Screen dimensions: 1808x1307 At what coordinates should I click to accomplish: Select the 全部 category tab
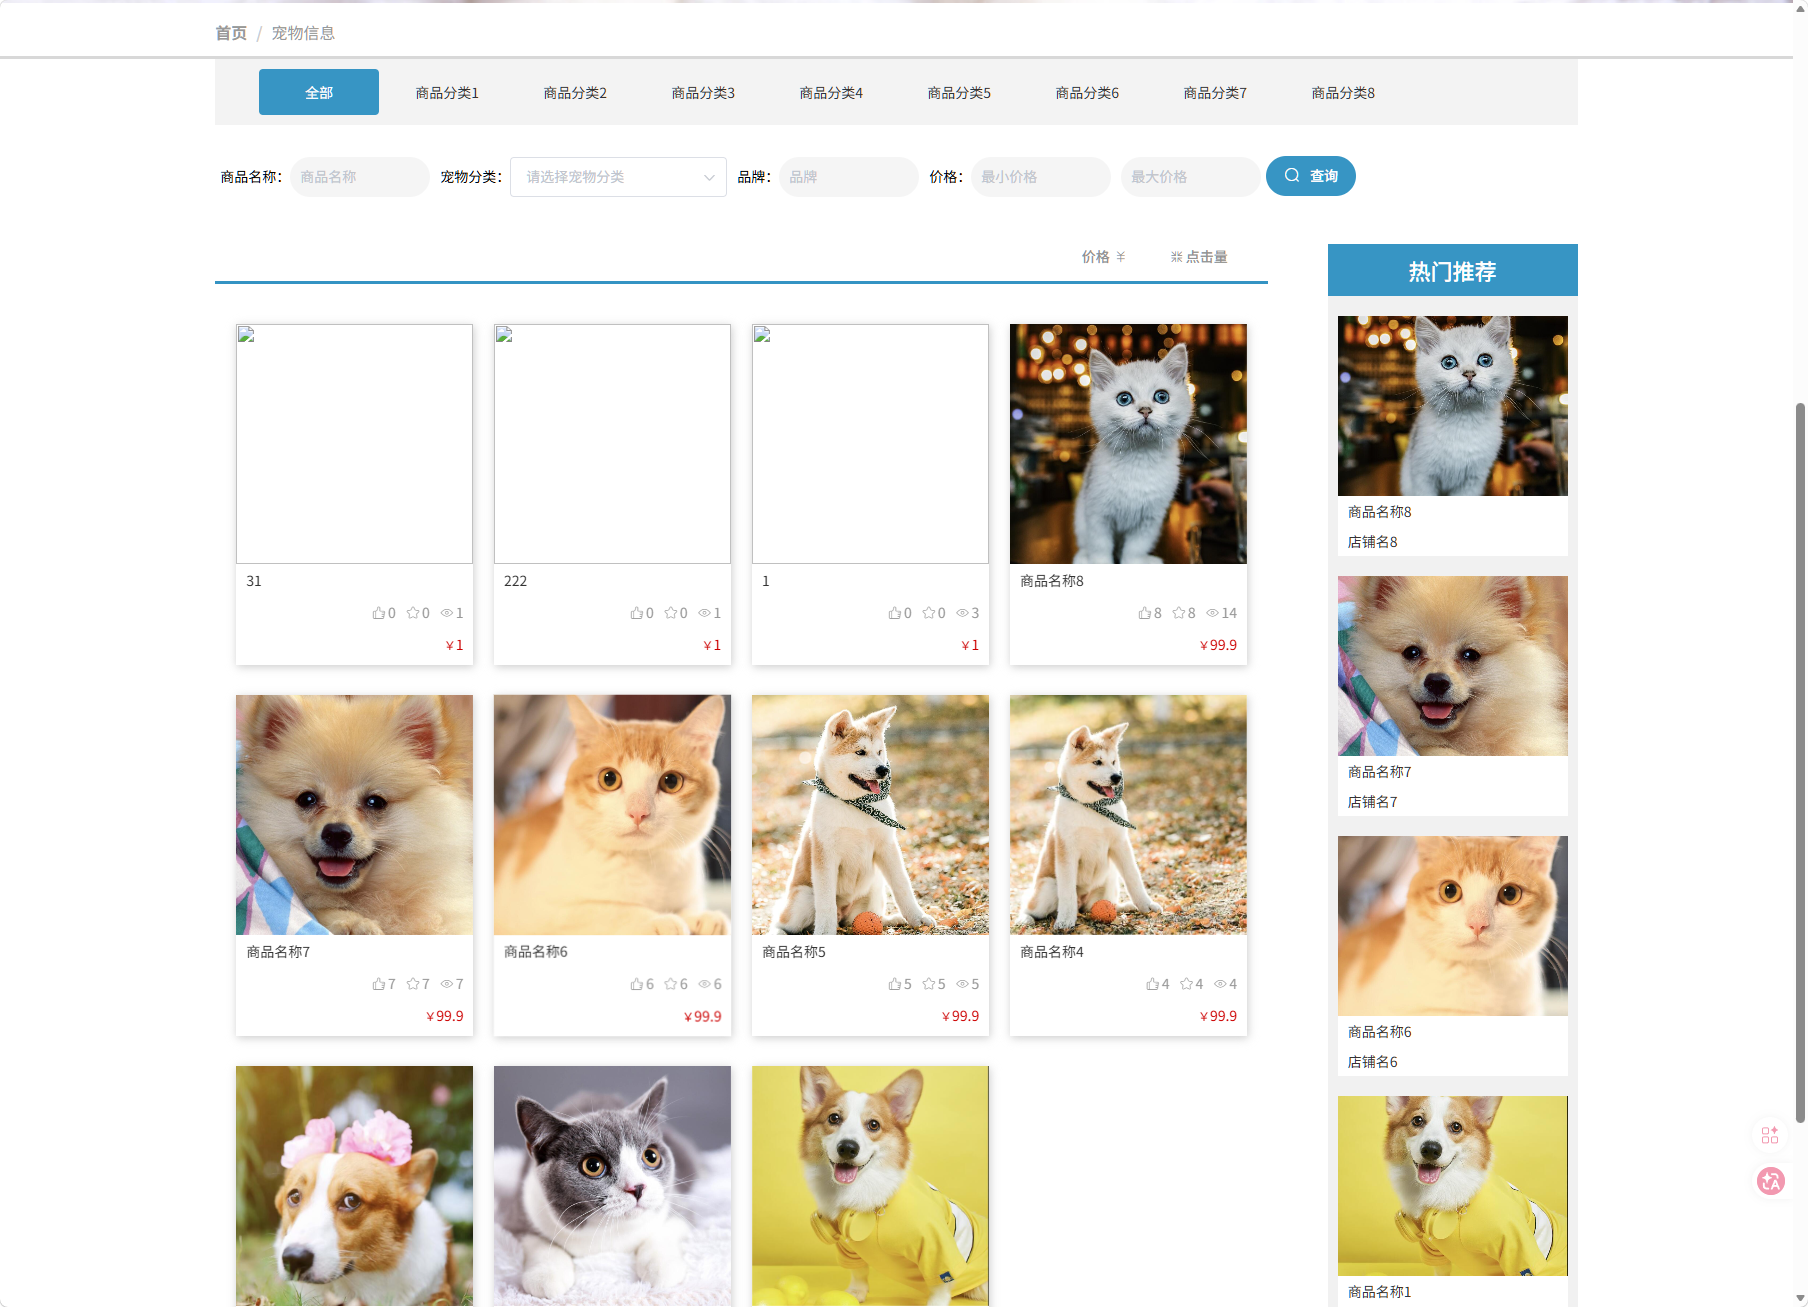[319, 92]
